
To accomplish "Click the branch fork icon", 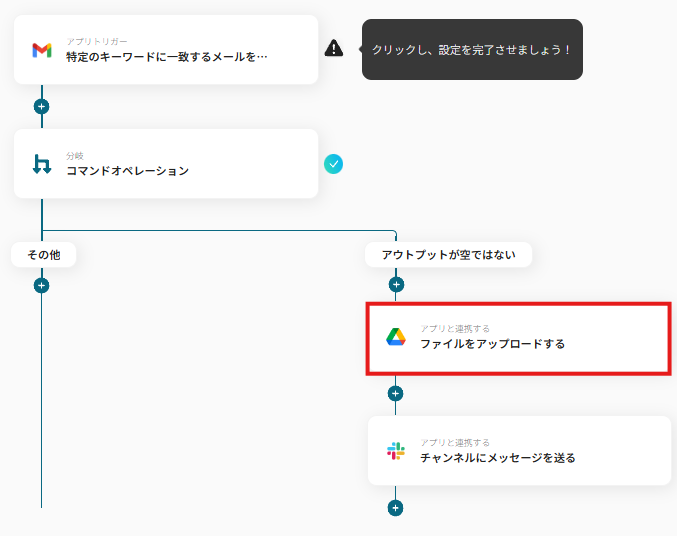I will click(42, 164).
